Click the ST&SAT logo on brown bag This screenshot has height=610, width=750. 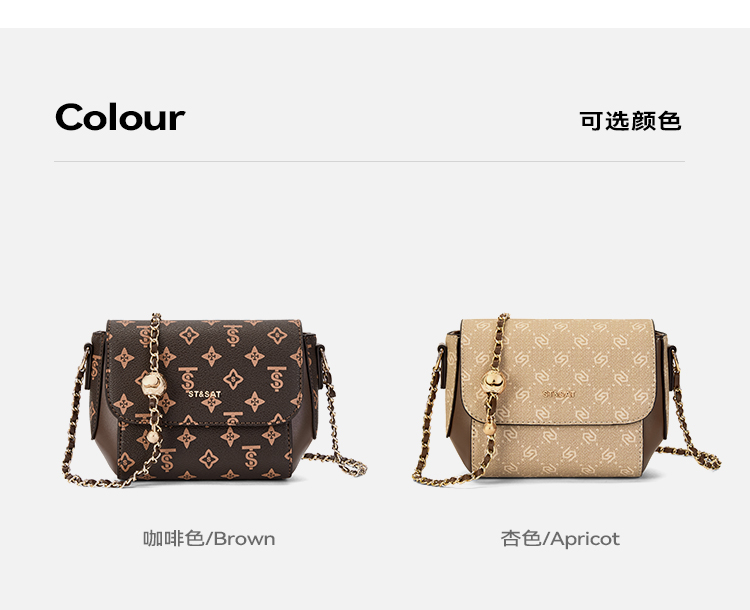coord(205,394)
